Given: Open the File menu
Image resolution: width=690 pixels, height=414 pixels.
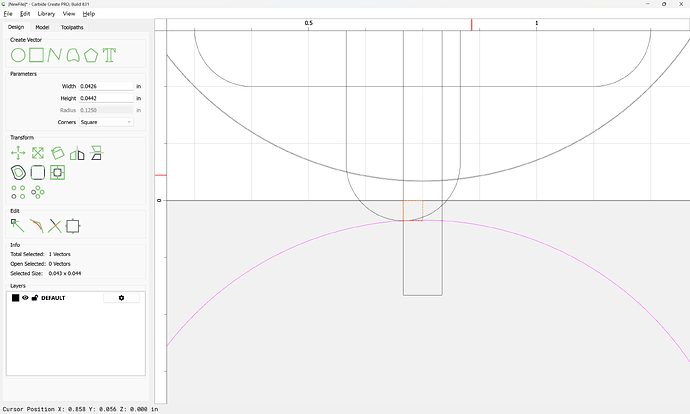Looking at the screenshot, I should 8,14.
